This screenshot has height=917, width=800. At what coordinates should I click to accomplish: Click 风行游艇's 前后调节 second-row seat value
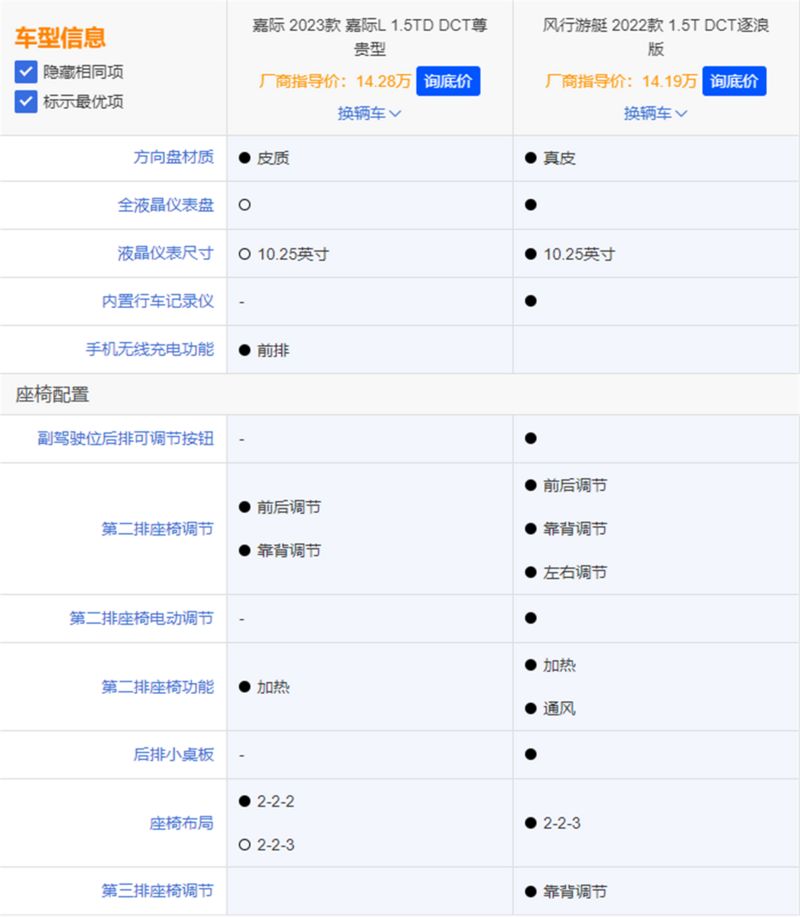(575, 485)
